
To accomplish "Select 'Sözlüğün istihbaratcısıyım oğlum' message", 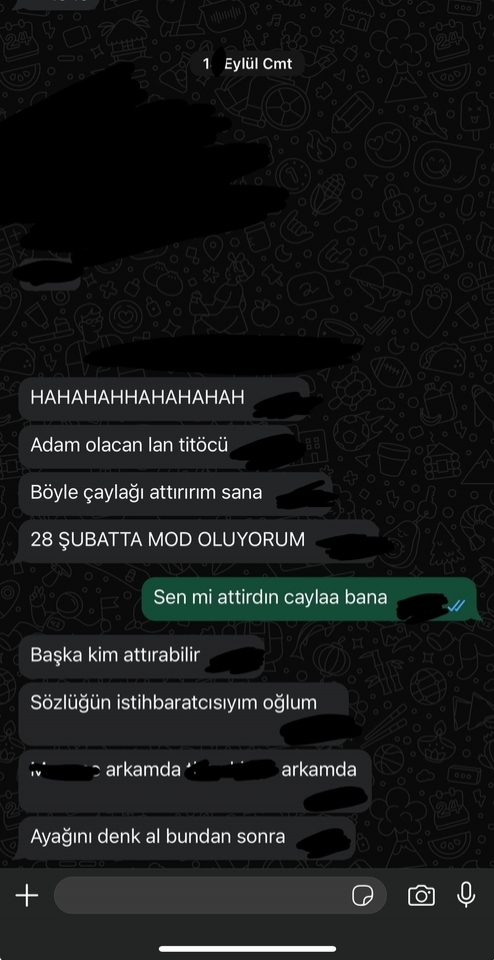I will pos(184,714).
